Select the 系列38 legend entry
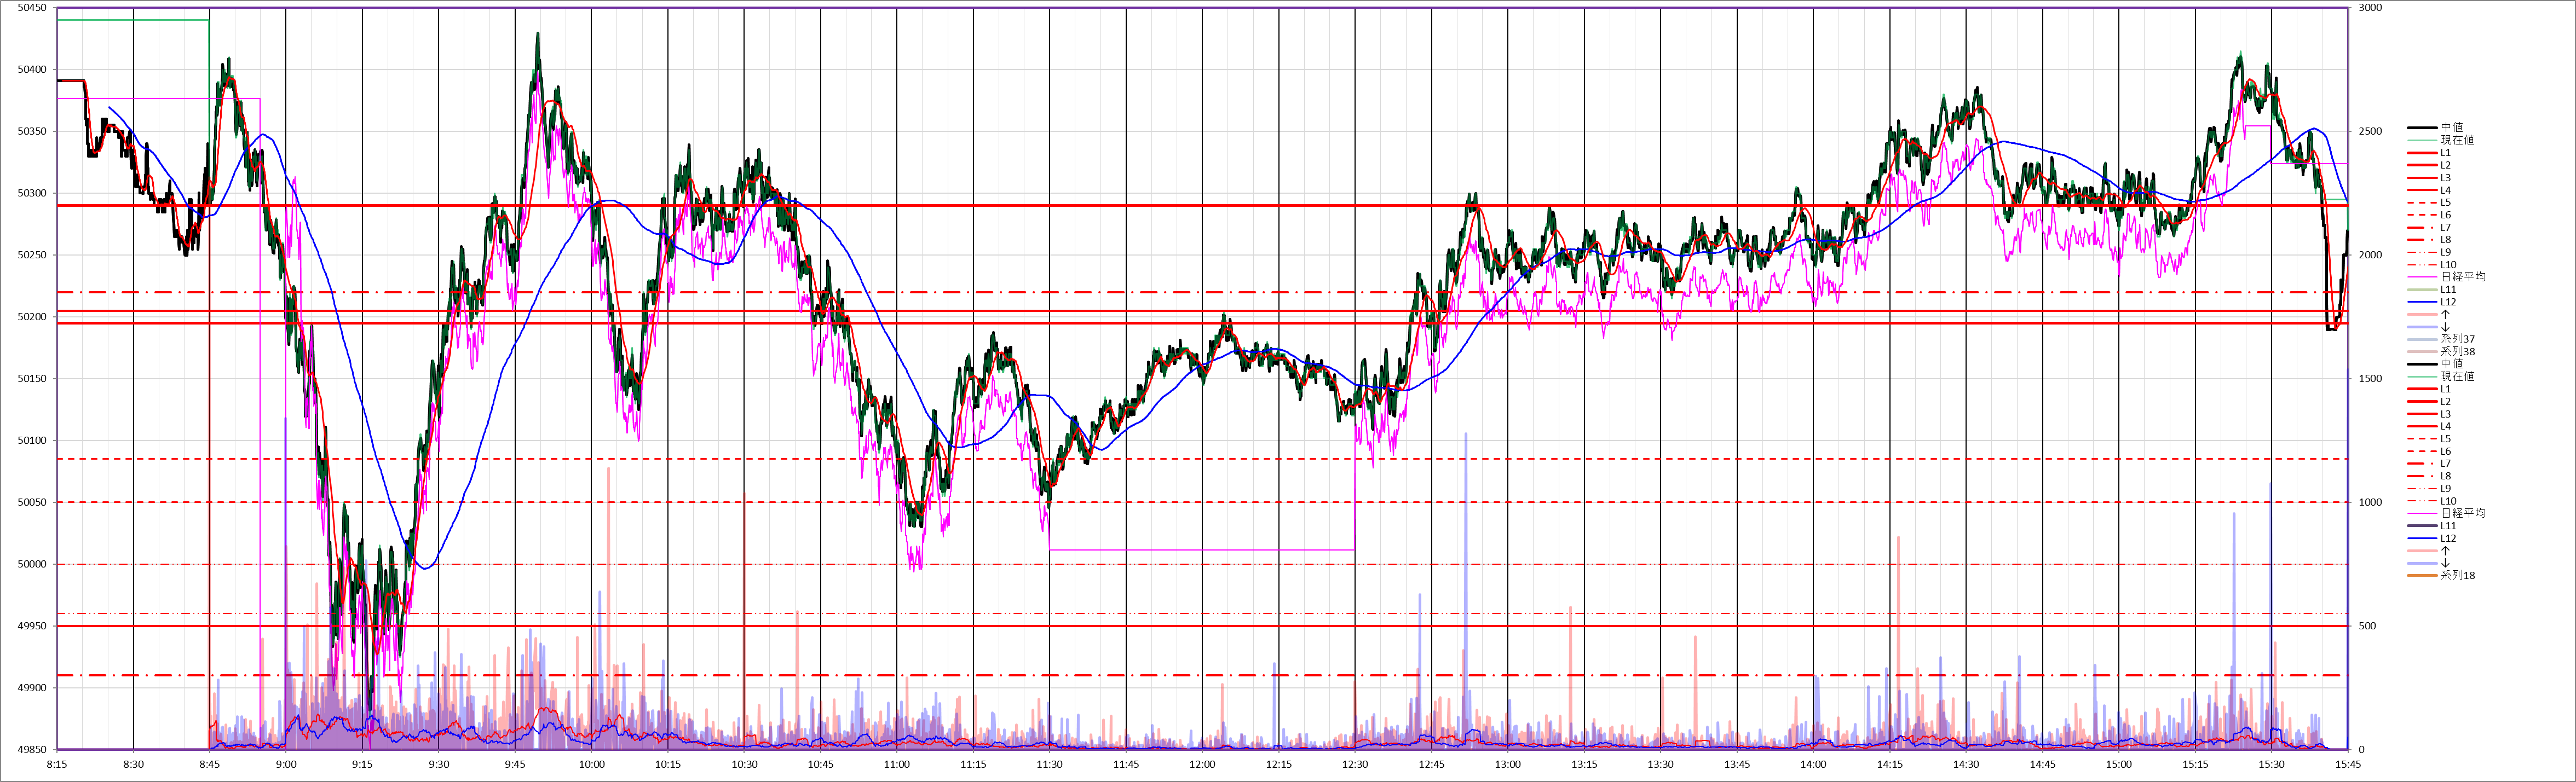2576x782 pixels. (2457, 352)
